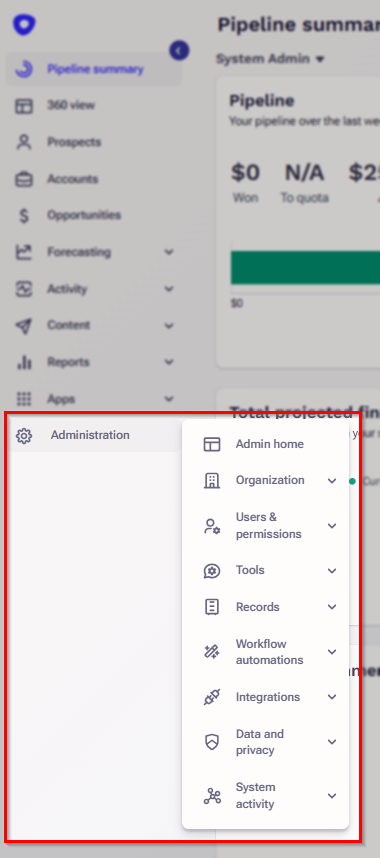Image resolution: width=380 pixels, height=858 pixels.
Task: Click the Workflow automations wand icon
Action: click(x=212, y=652)
